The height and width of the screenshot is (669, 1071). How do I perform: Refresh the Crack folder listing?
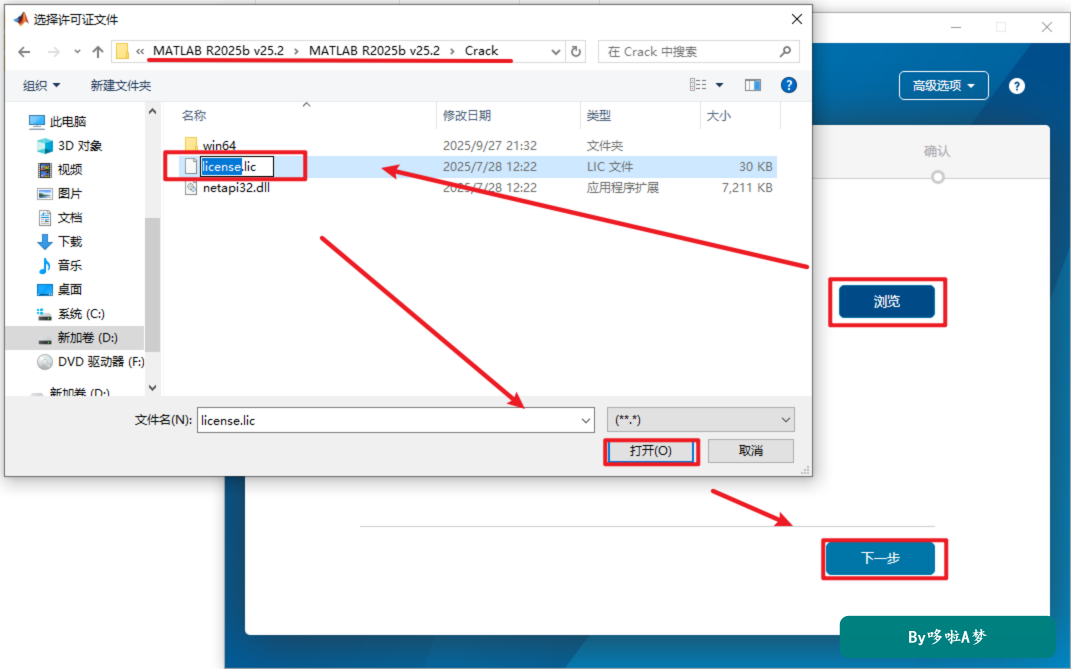pyautogui.click(x=576, y=51)
